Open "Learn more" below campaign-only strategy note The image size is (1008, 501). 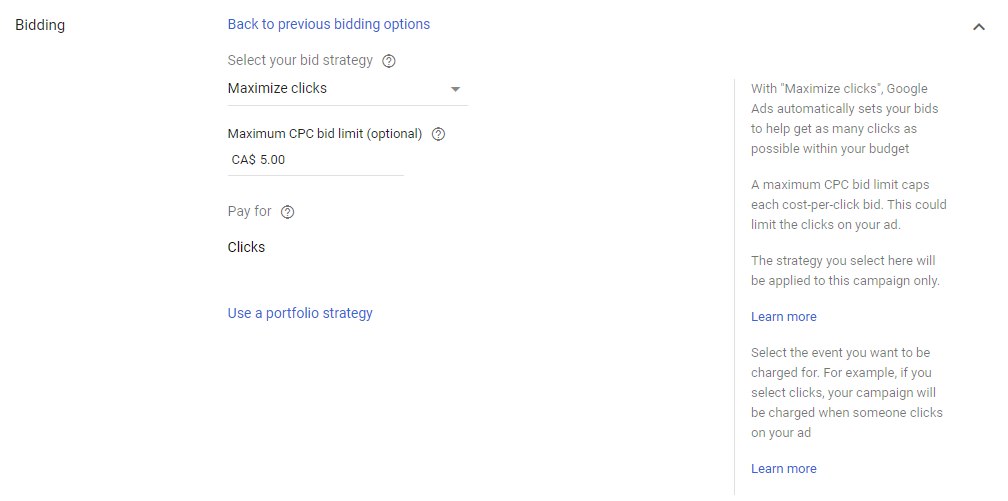pos(784,317)
